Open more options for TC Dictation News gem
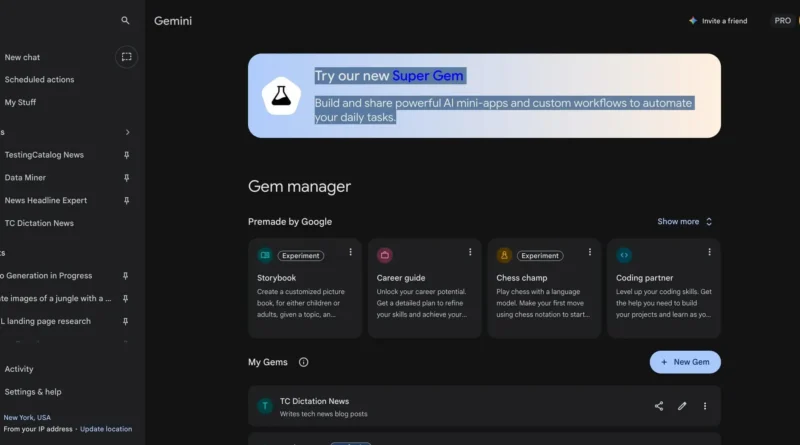 [705, 406]
